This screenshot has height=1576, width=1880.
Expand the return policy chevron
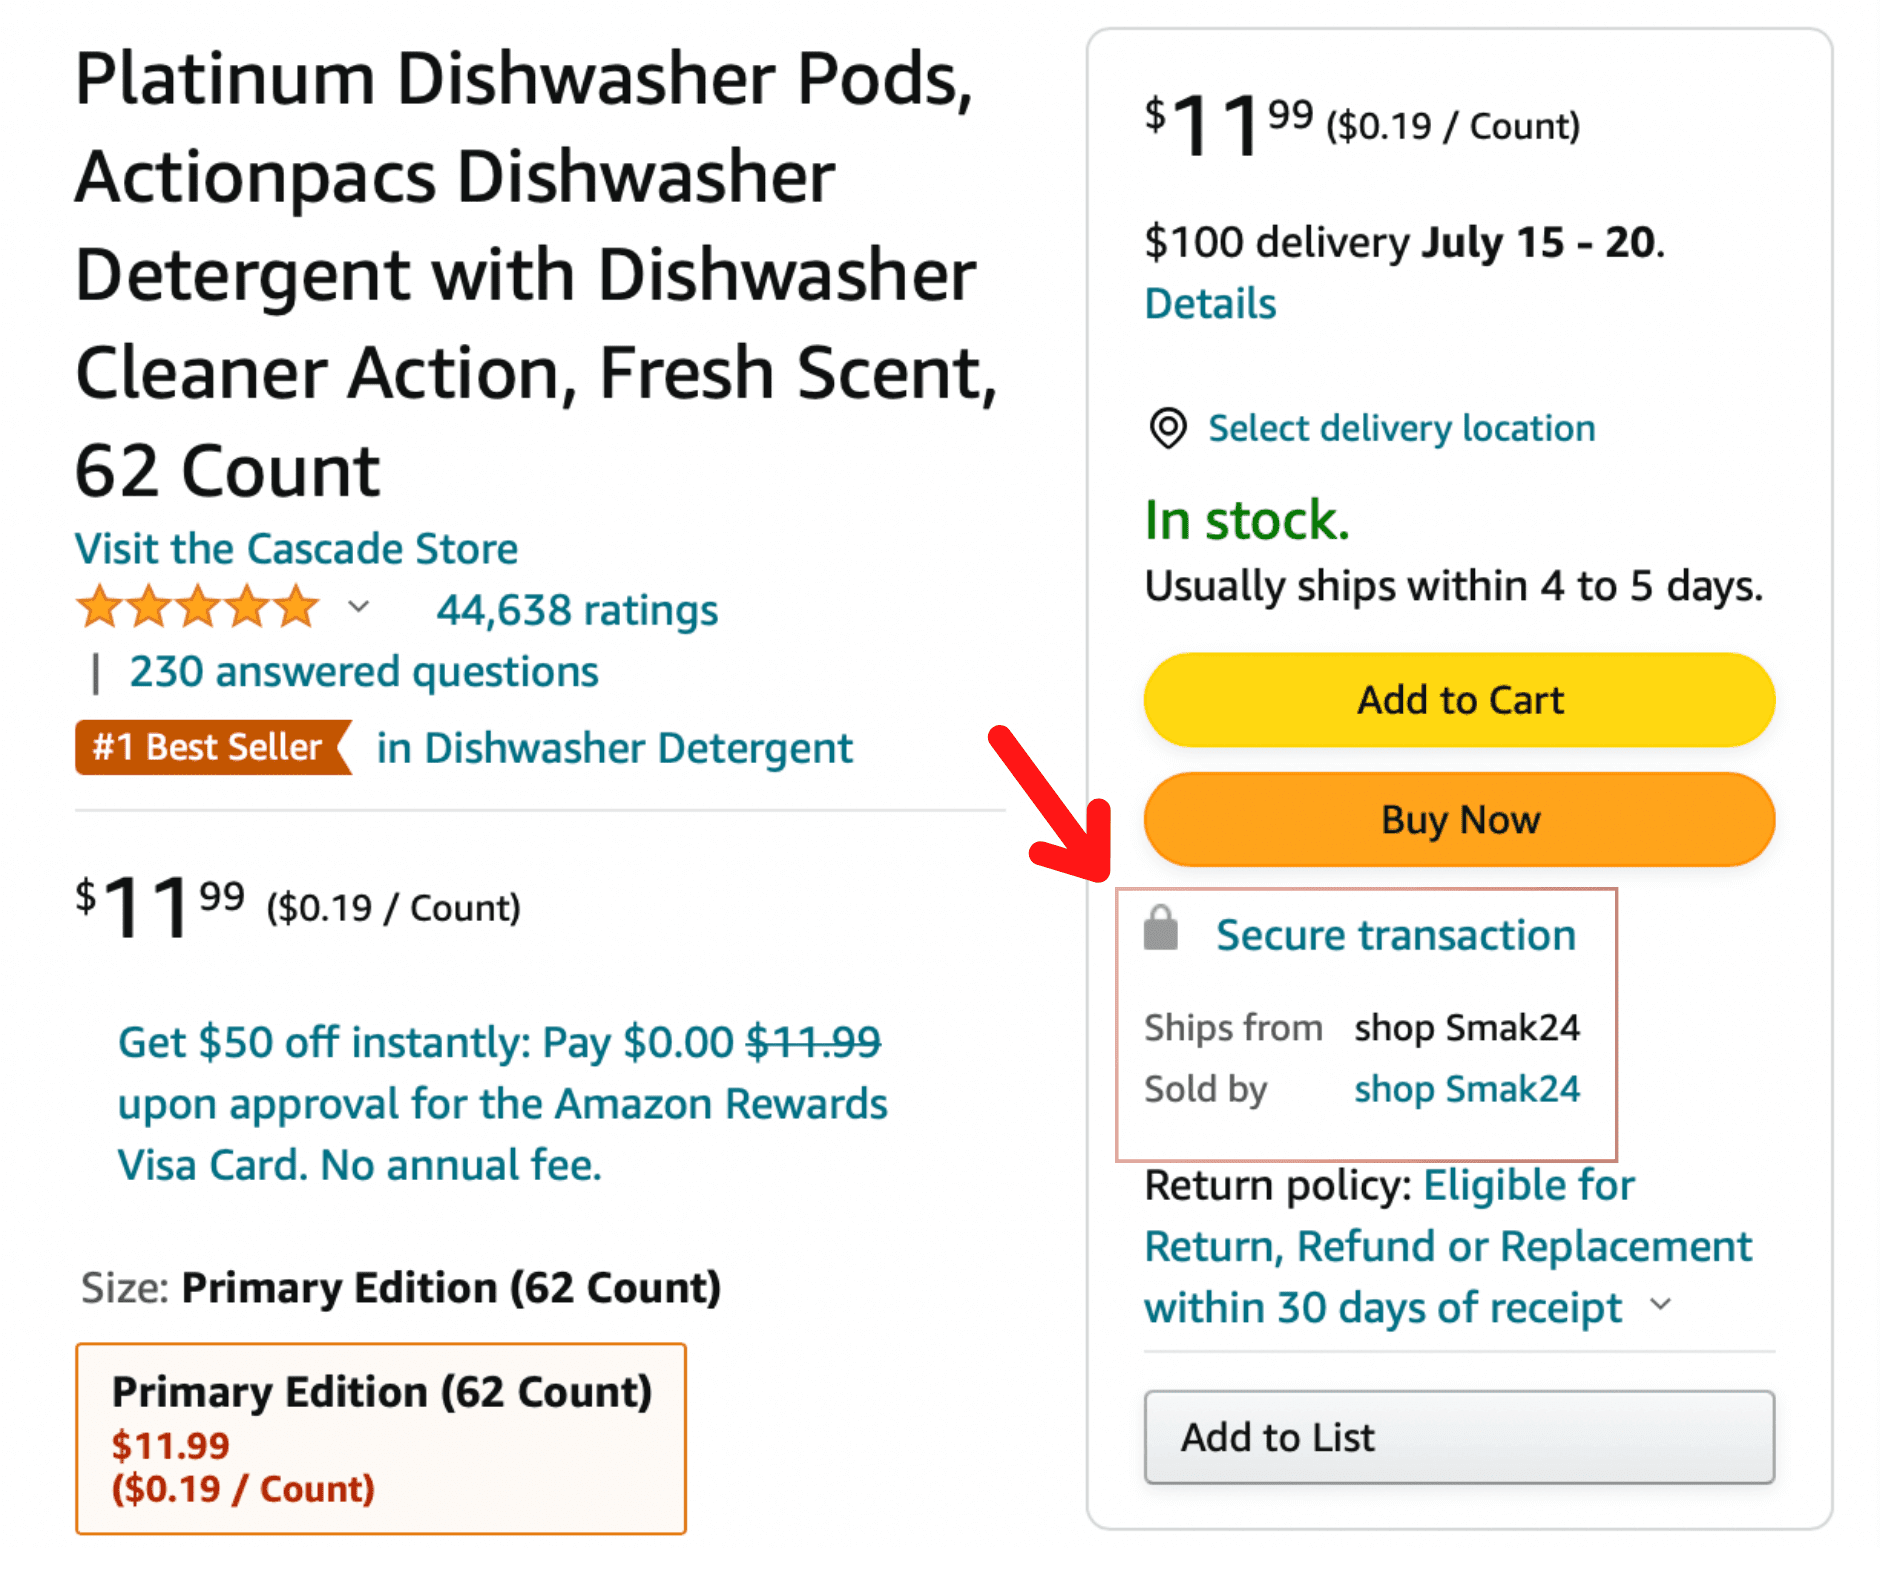coord(1660,1304)
